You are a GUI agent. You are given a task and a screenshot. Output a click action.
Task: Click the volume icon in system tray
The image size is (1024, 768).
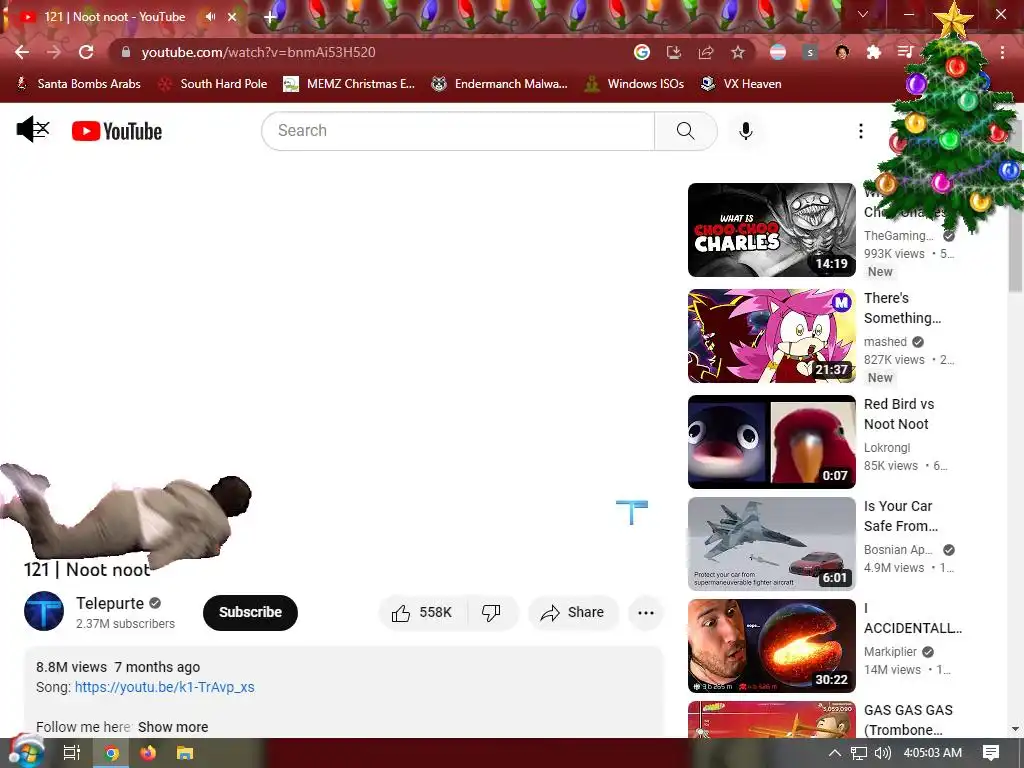pos(883,753)
